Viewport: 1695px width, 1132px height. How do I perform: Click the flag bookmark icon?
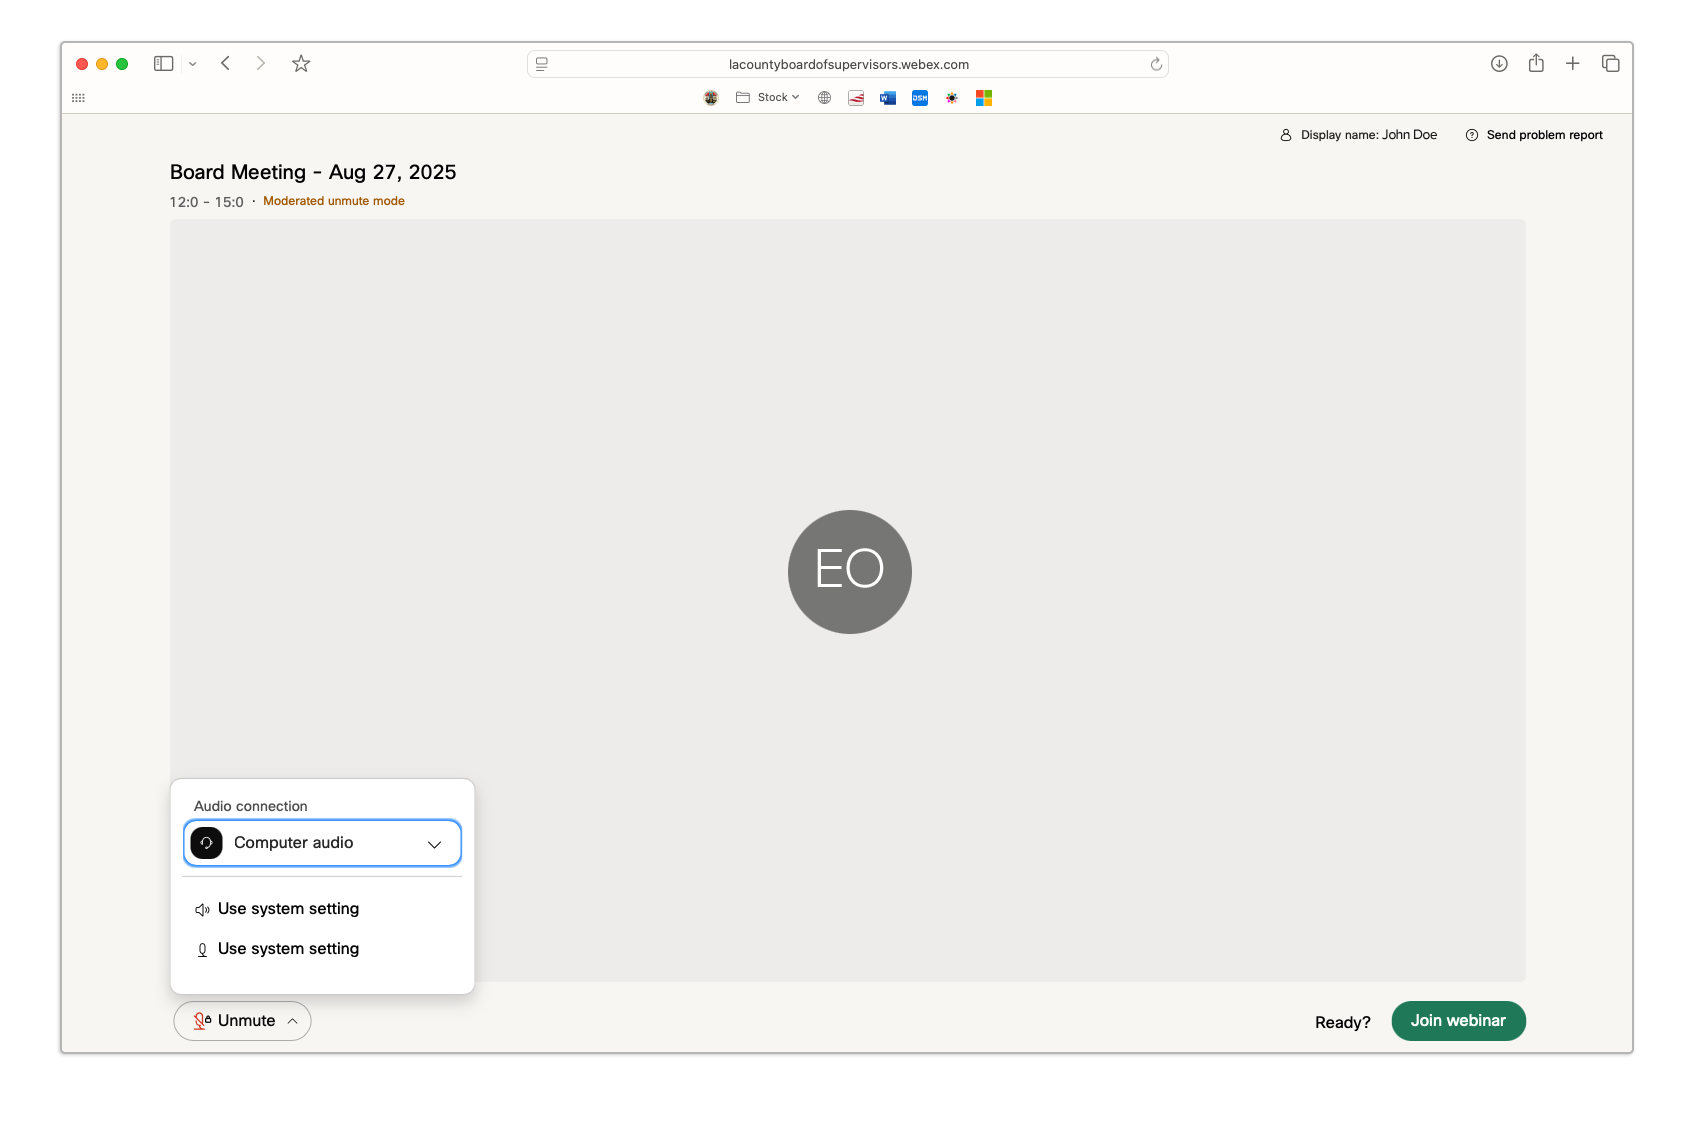click(x=855, y=97)
